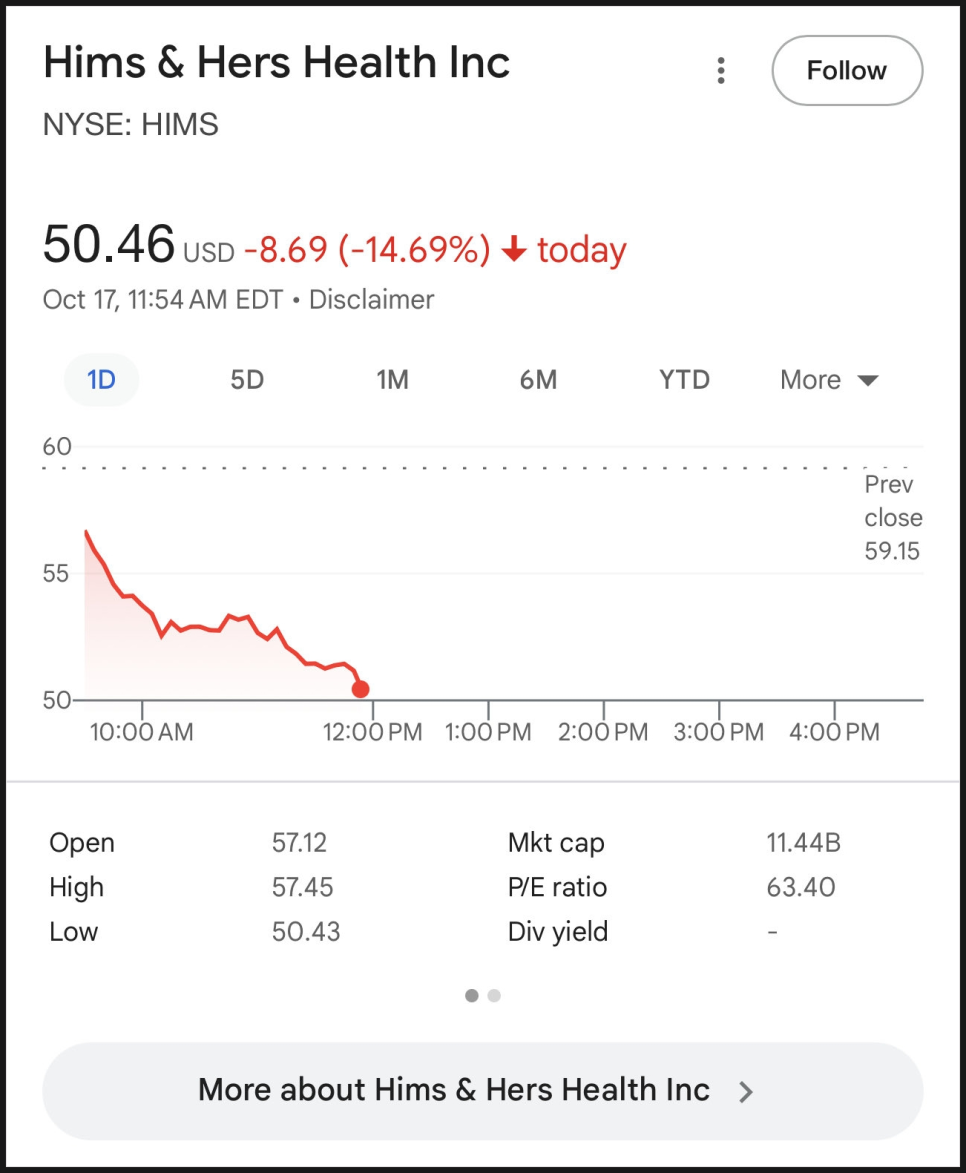Click the More dropdown triangle arrow
Viewport: 966px width, 1173px height.
point(868,381)
